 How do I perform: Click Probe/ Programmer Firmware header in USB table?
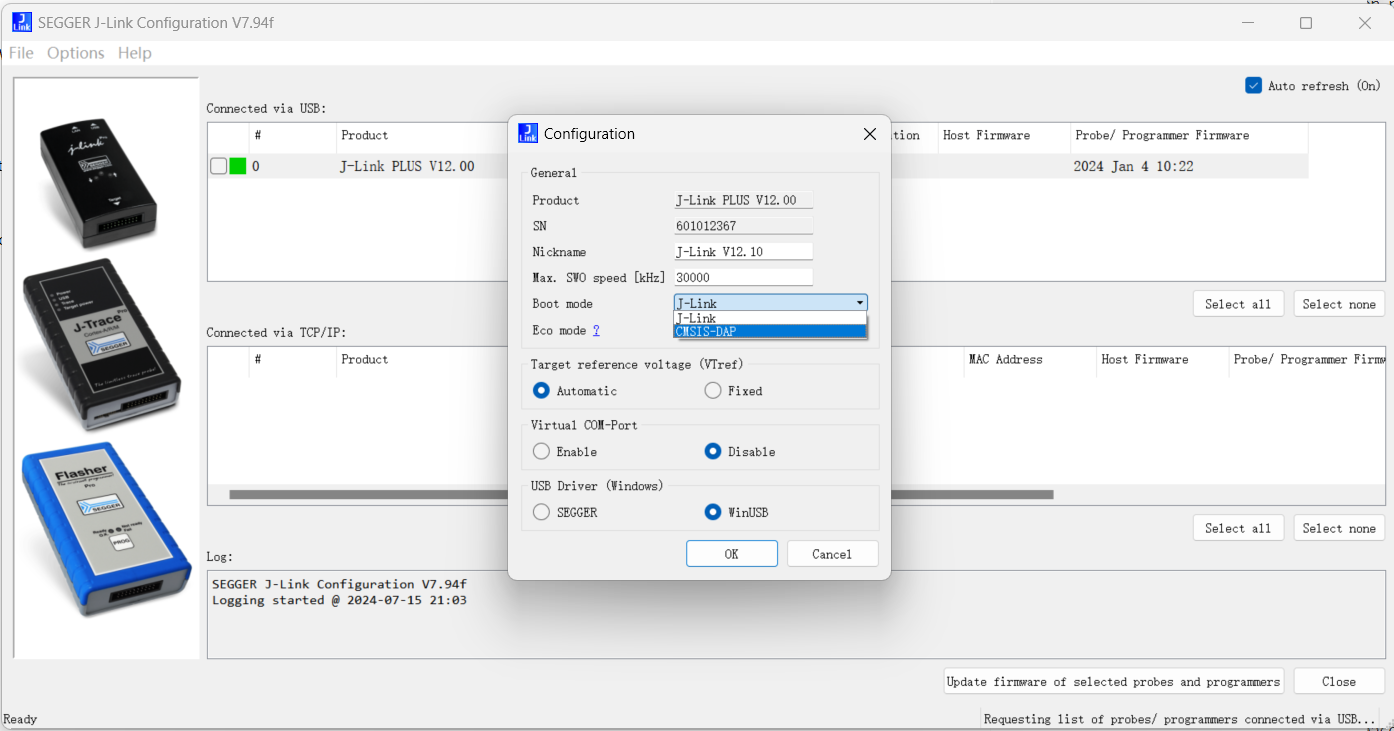click(x=1162, y=135)
